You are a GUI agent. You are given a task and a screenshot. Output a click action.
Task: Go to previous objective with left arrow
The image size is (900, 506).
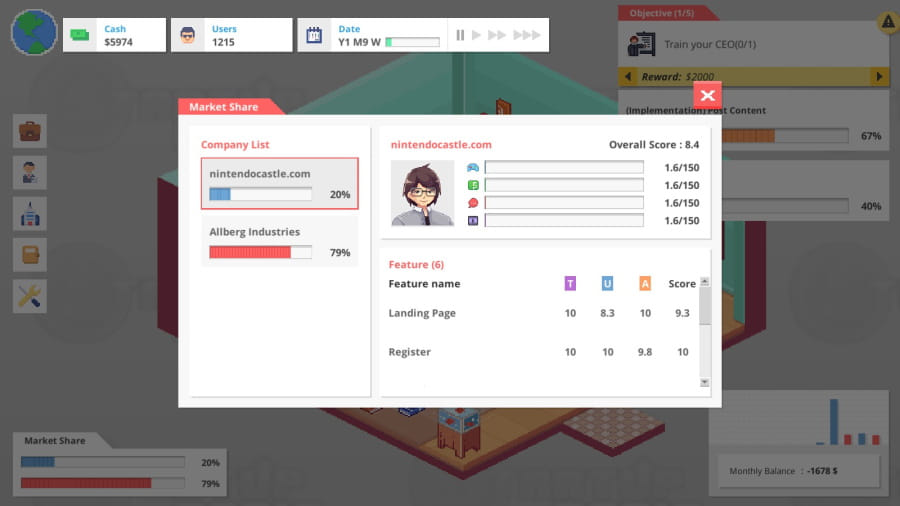[628, 77]
